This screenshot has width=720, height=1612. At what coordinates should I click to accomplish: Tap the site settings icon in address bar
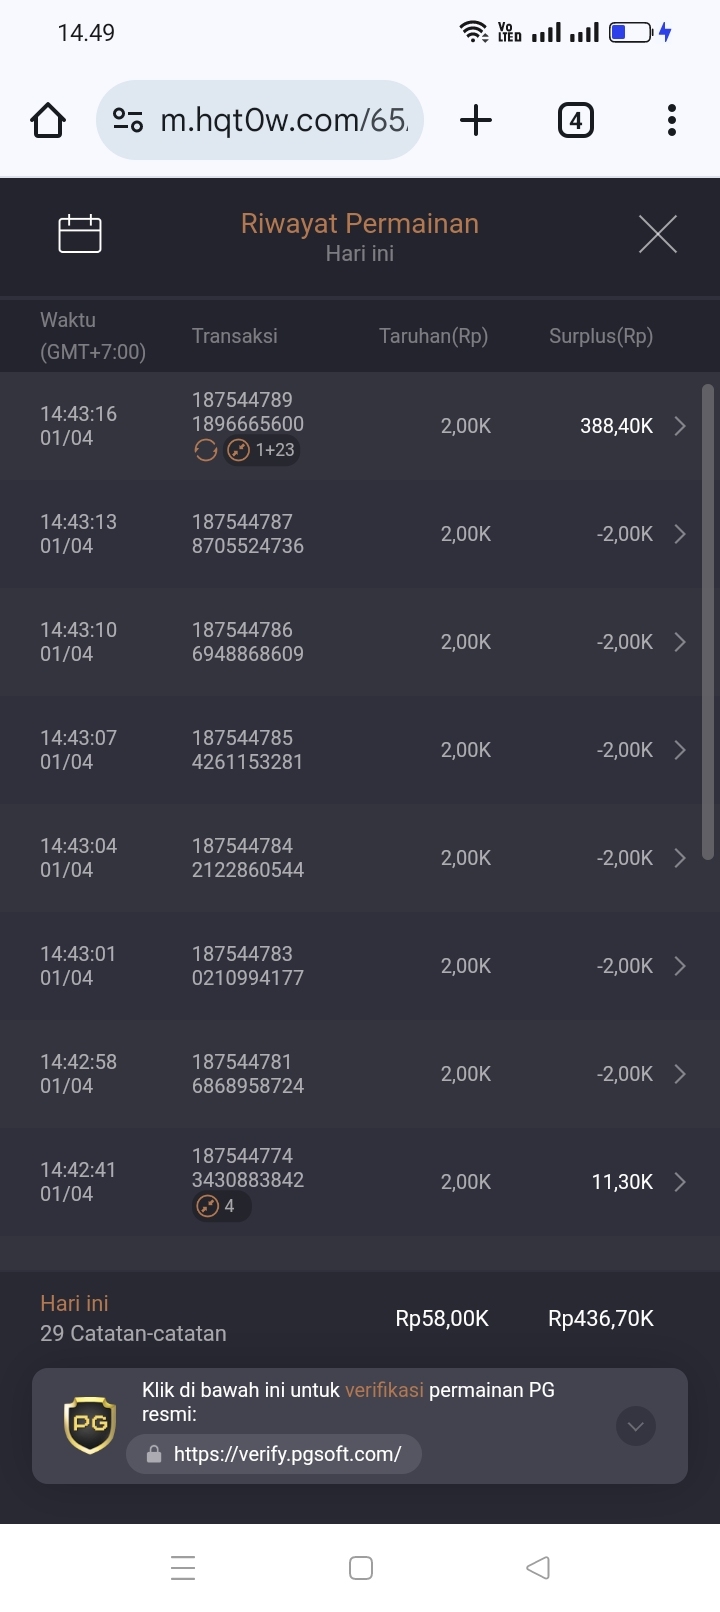pos(128,120)
